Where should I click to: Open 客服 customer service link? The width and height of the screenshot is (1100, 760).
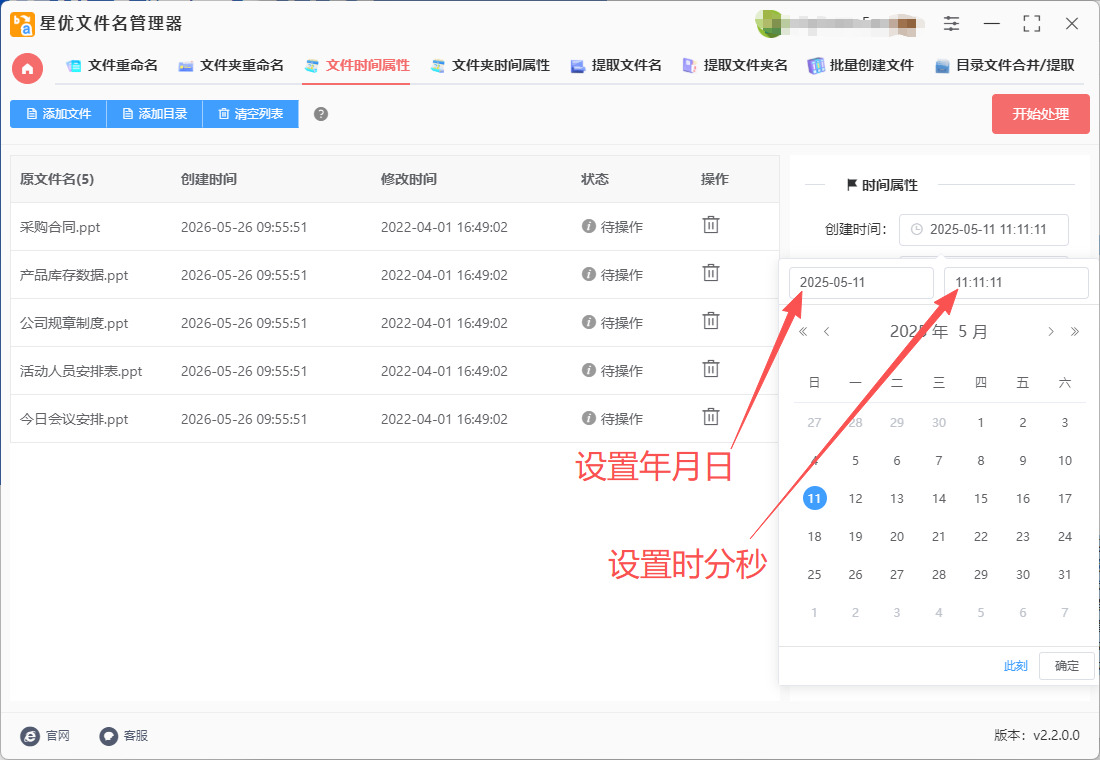tap(124, 735)
